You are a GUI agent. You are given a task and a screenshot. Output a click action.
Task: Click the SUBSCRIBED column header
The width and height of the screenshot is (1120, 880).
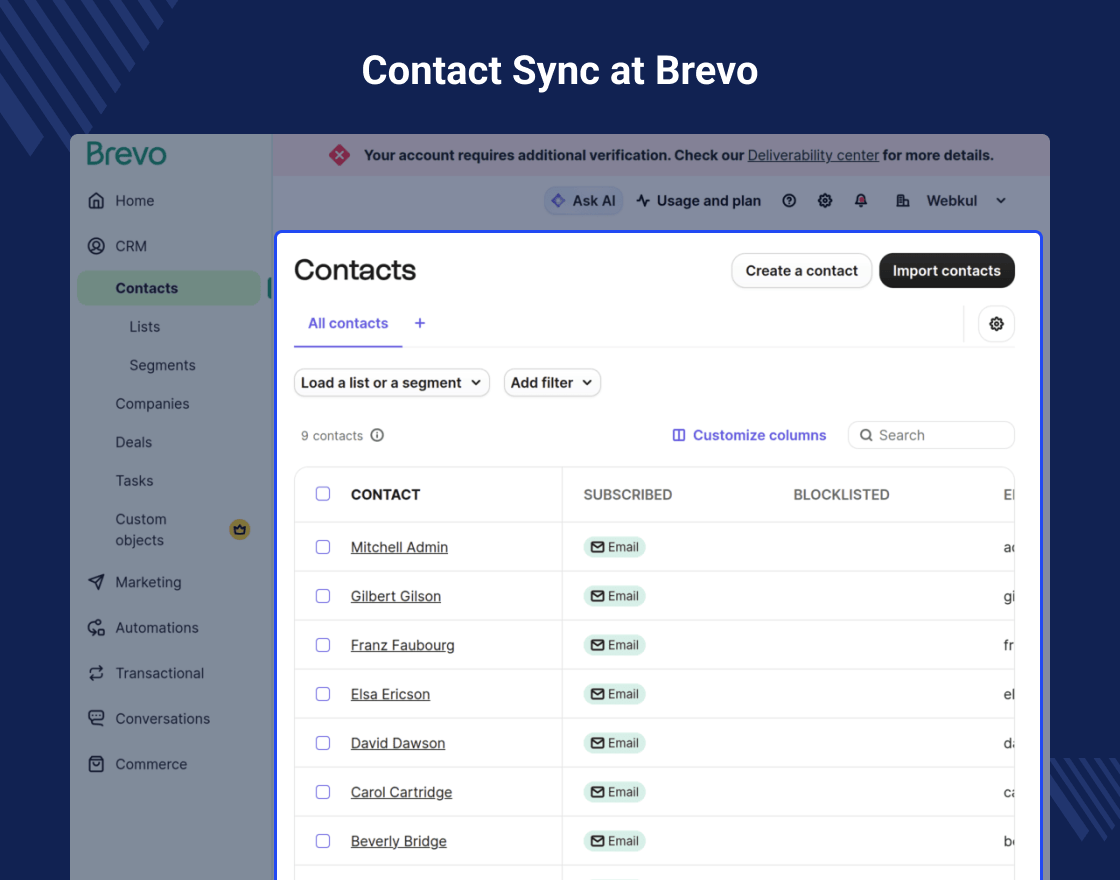pyautogui.click(x=628, y=494)
